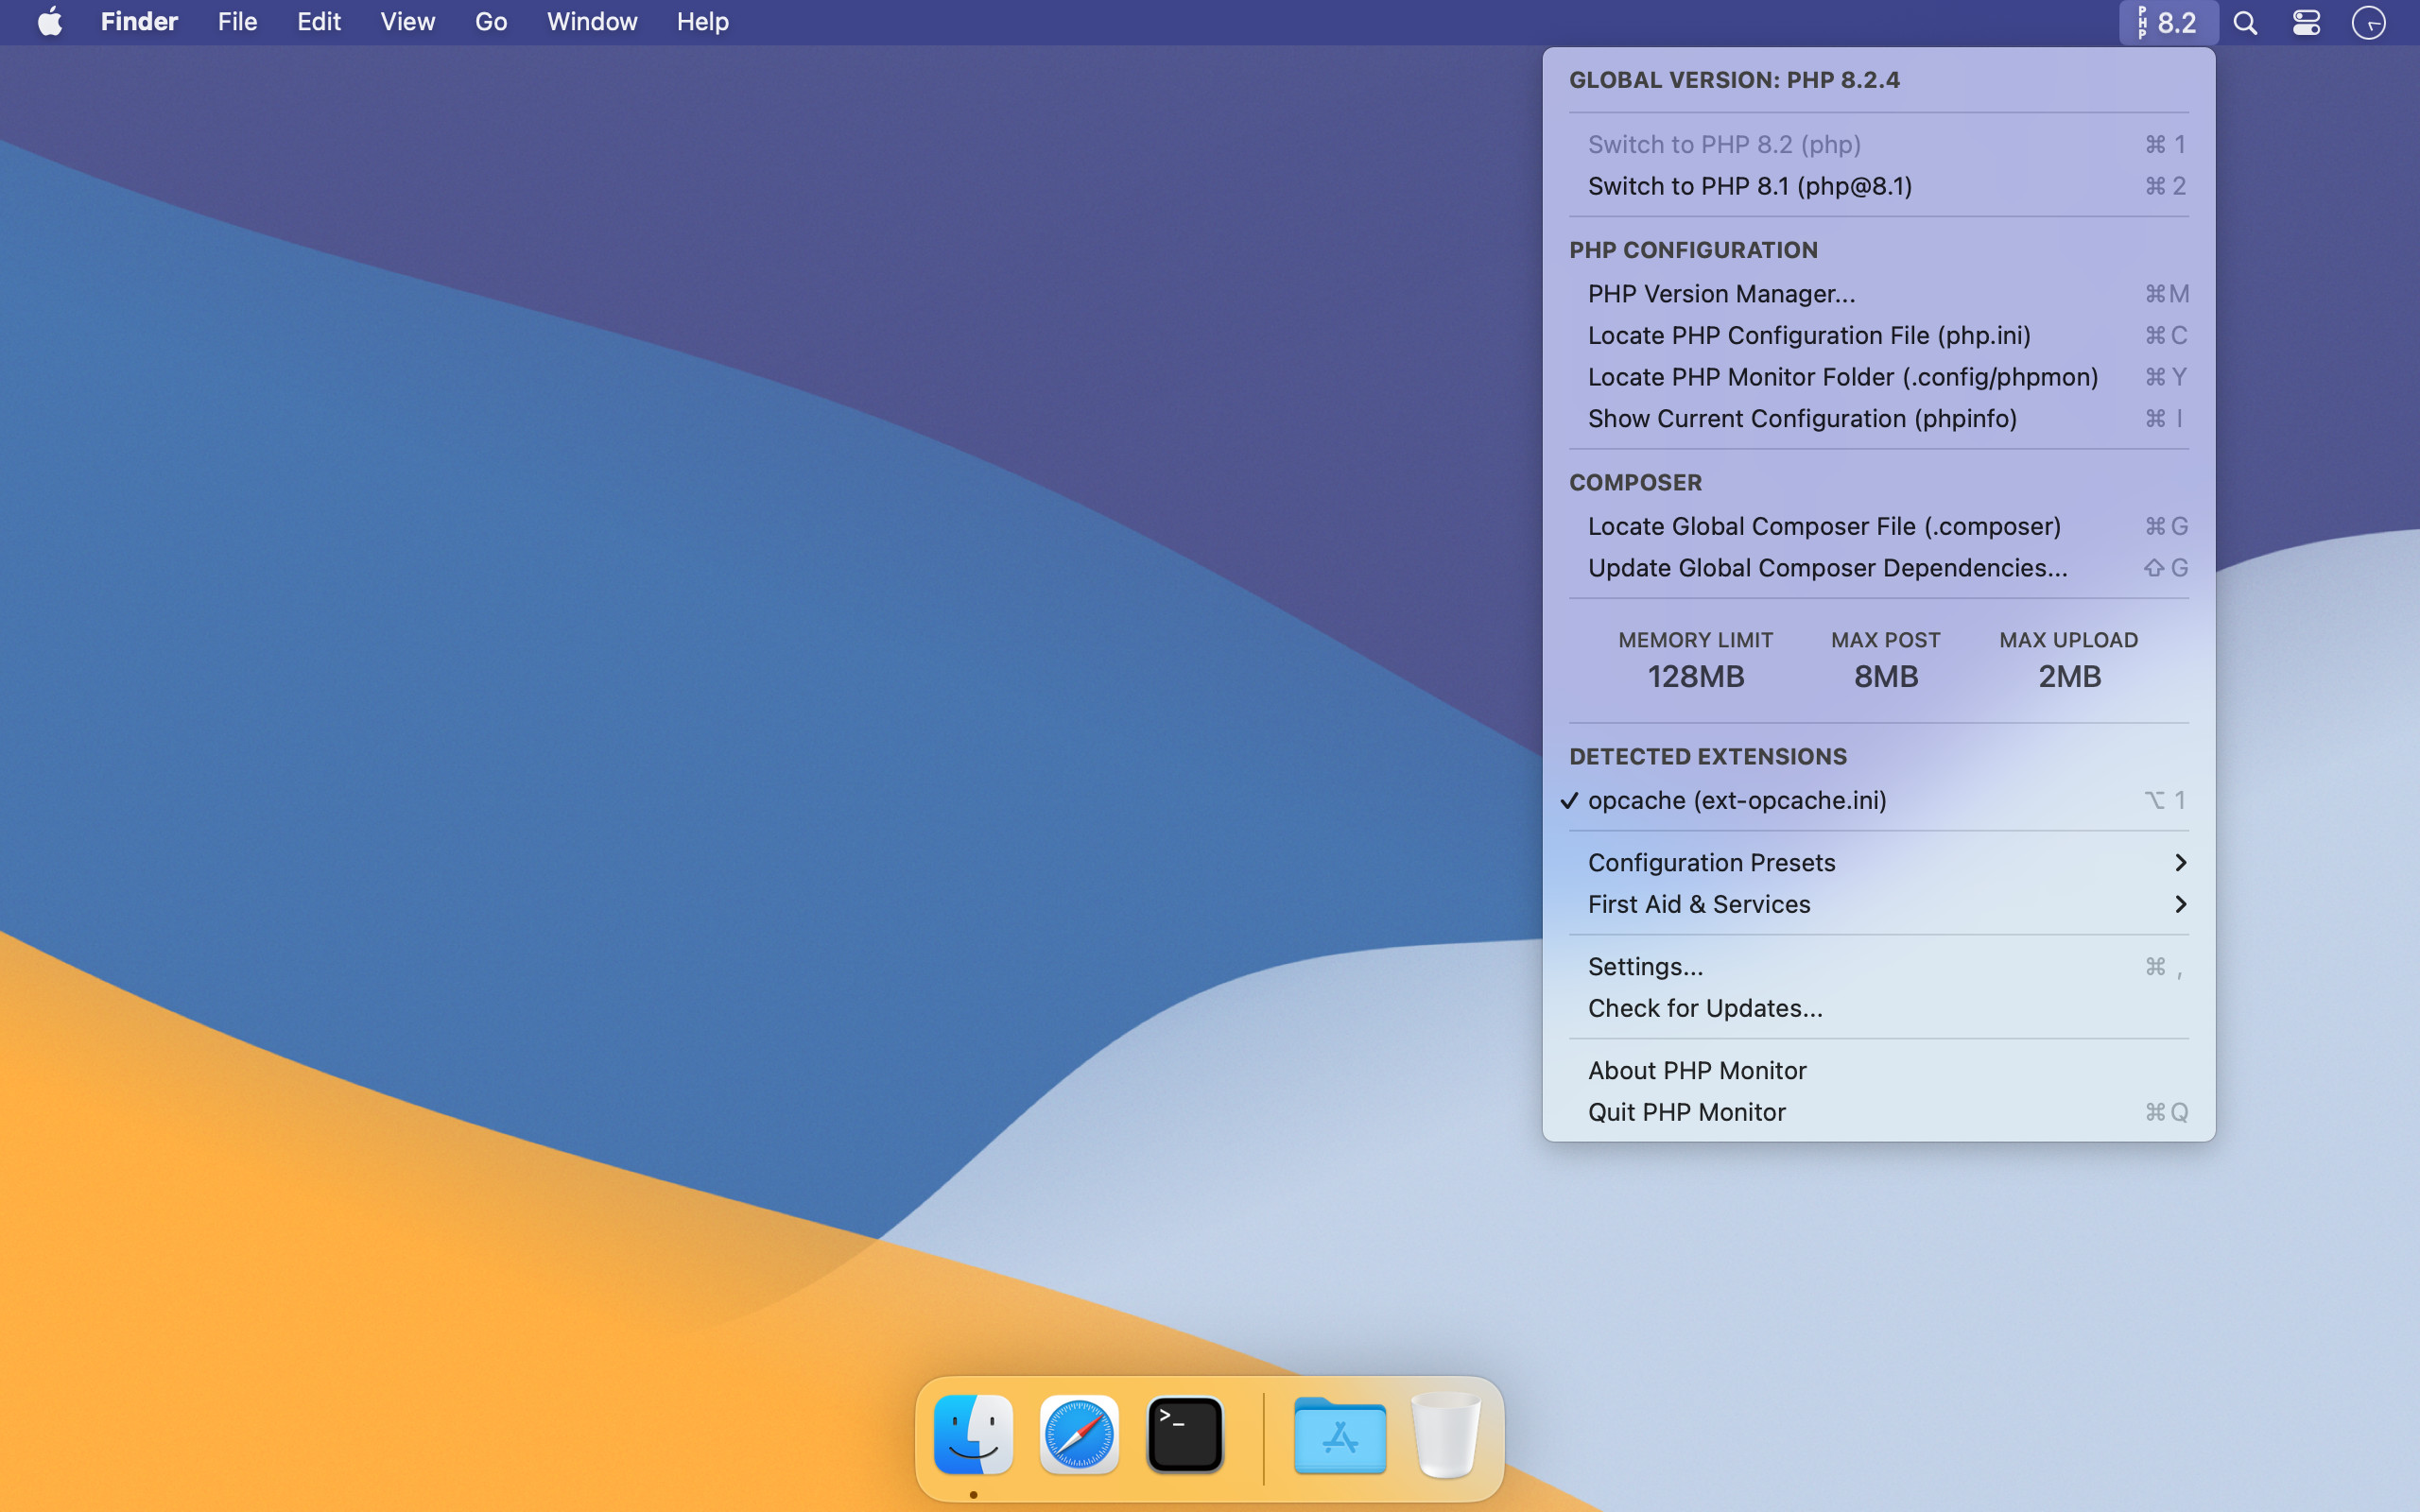Launch Terminal from the Dock
The height and width of the screenshot is (1512, 2420).
[x=1185, y=1435]
